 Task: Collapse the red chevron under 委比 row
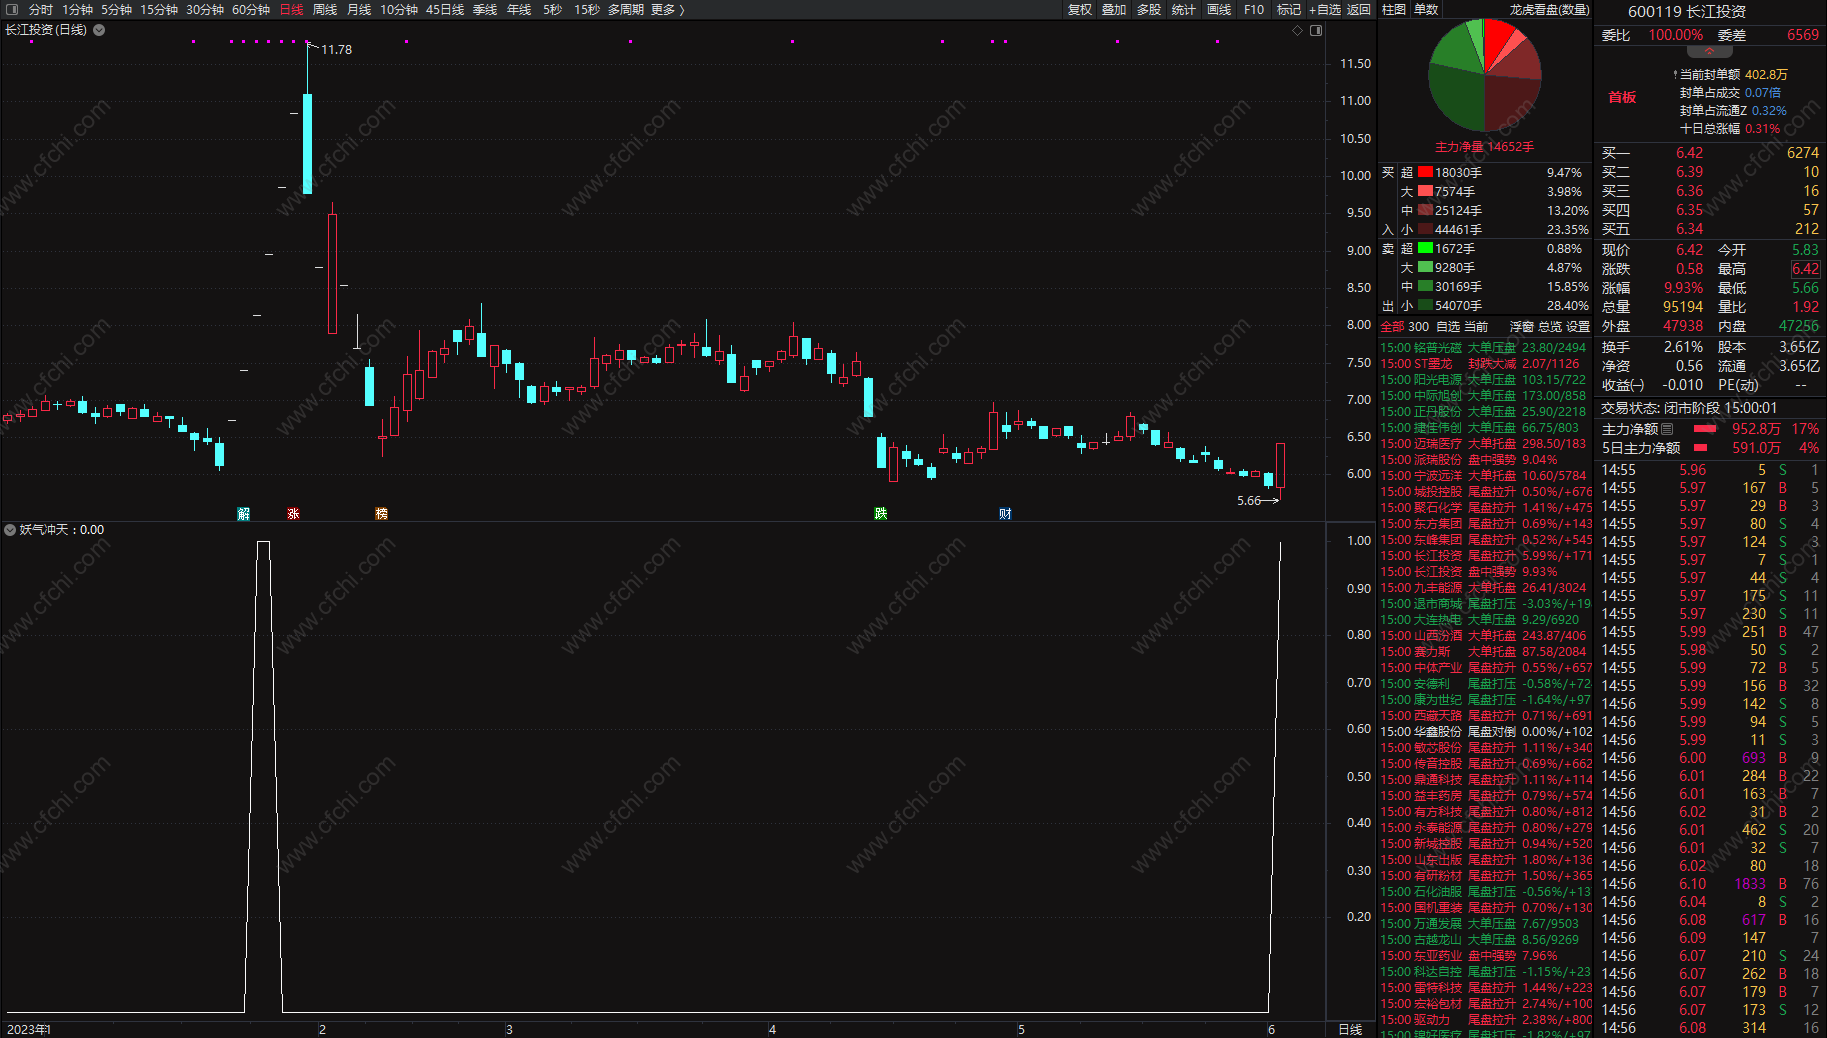pyautogui.click(x=1709, y=51)
